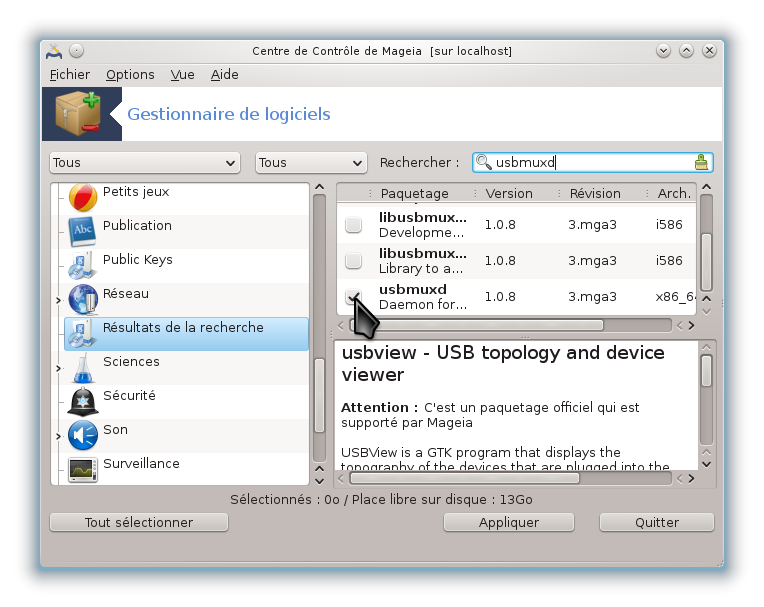Click the Publication Abc book icon

pyautogui.click(x=82, y=232)
